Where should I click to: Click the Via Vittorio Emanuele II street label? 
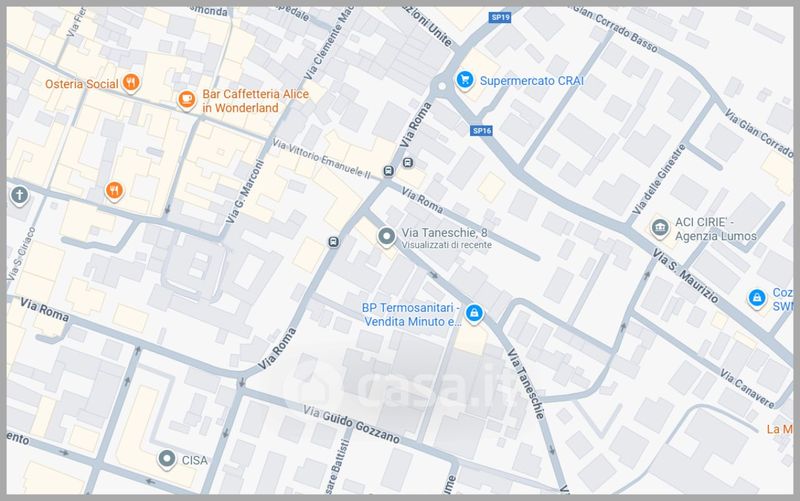321,159
